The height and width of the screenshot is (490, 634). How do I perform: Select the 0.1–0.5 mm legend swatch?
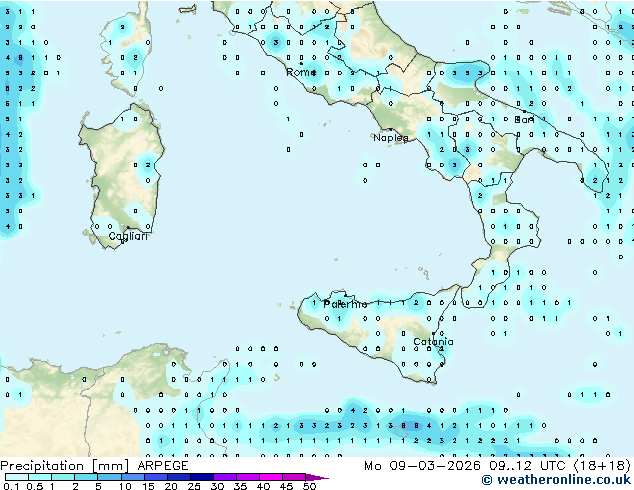point(17,477)
